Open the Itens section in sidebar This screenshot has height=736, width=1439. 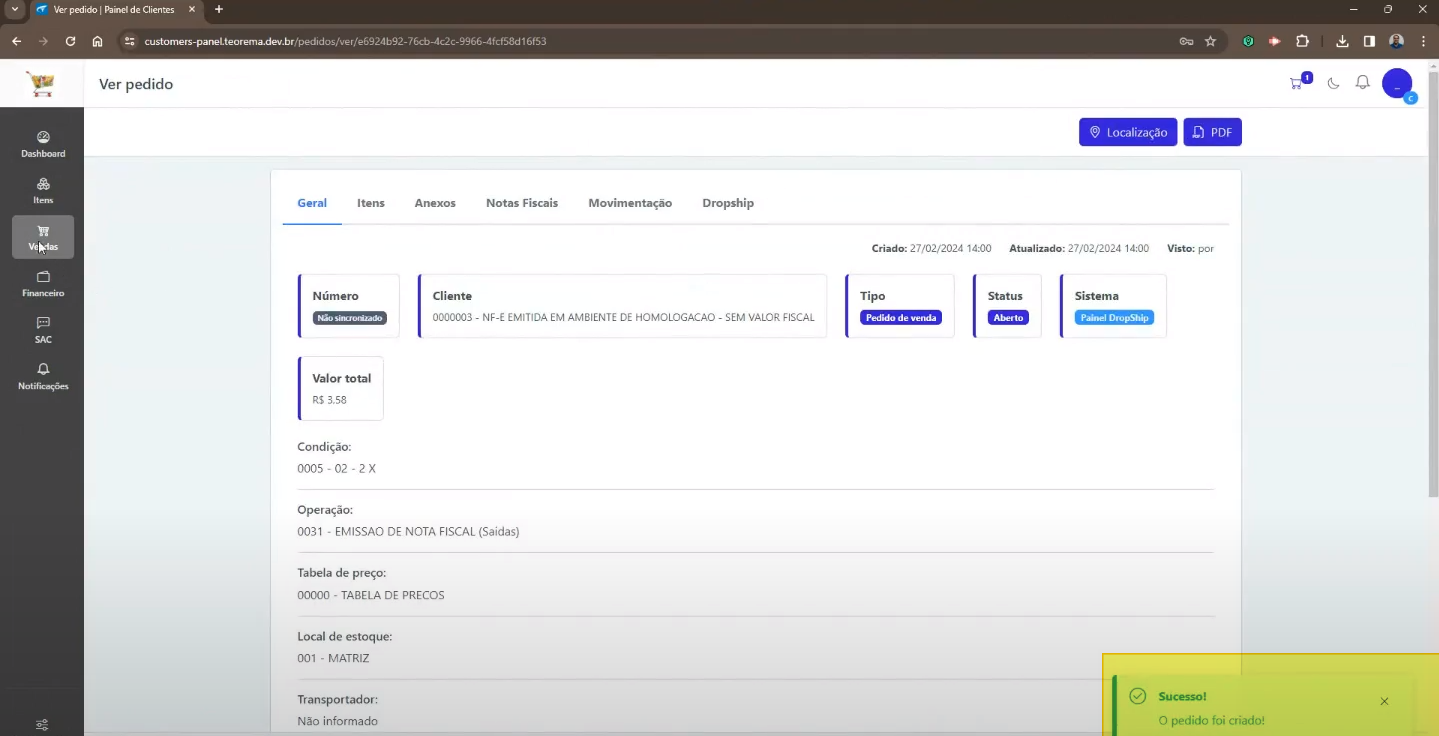(x=43, y=191)
